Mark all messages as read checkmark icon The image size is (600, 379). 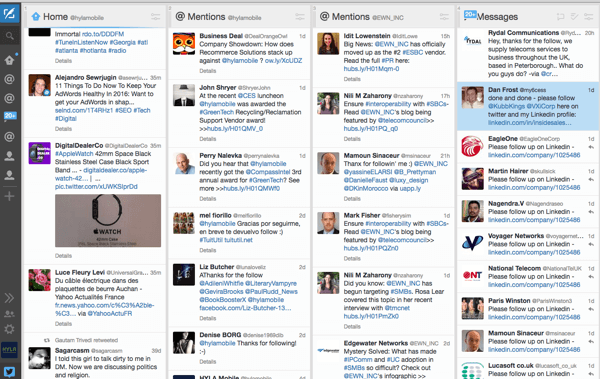pos(574,16)
